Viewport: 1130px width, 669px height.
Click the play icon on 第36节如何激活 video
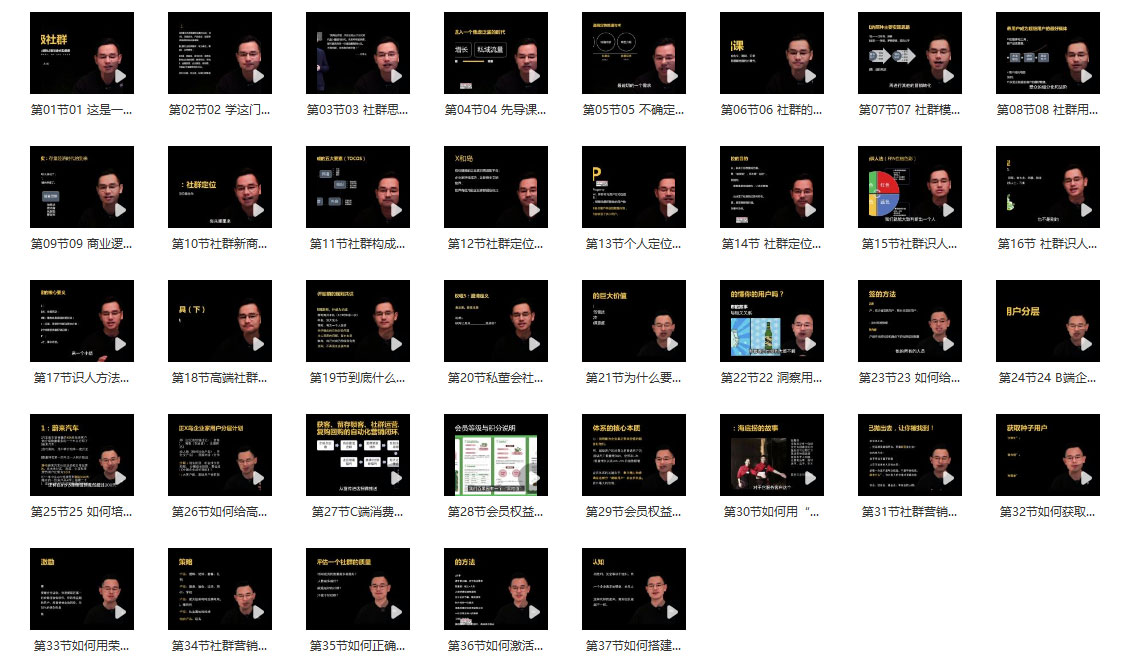point(534,612)
